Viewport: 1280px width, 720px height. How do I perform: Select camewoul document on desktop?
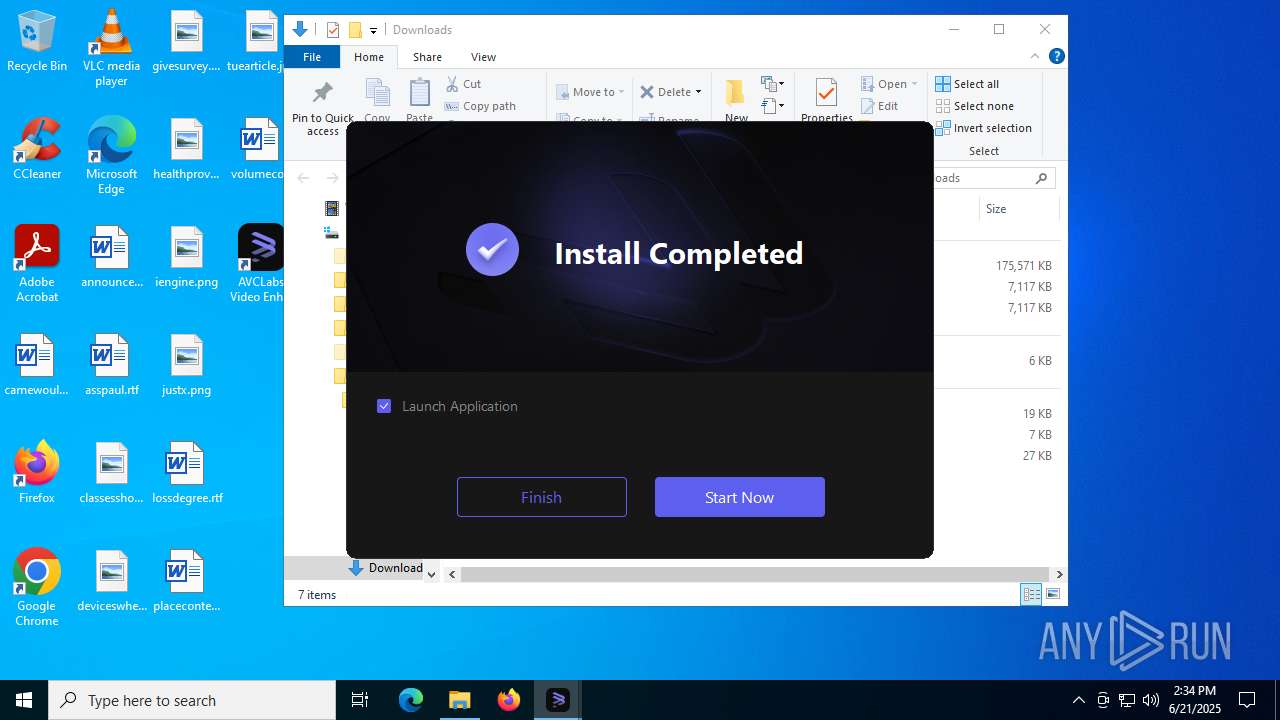coord(37,365)
